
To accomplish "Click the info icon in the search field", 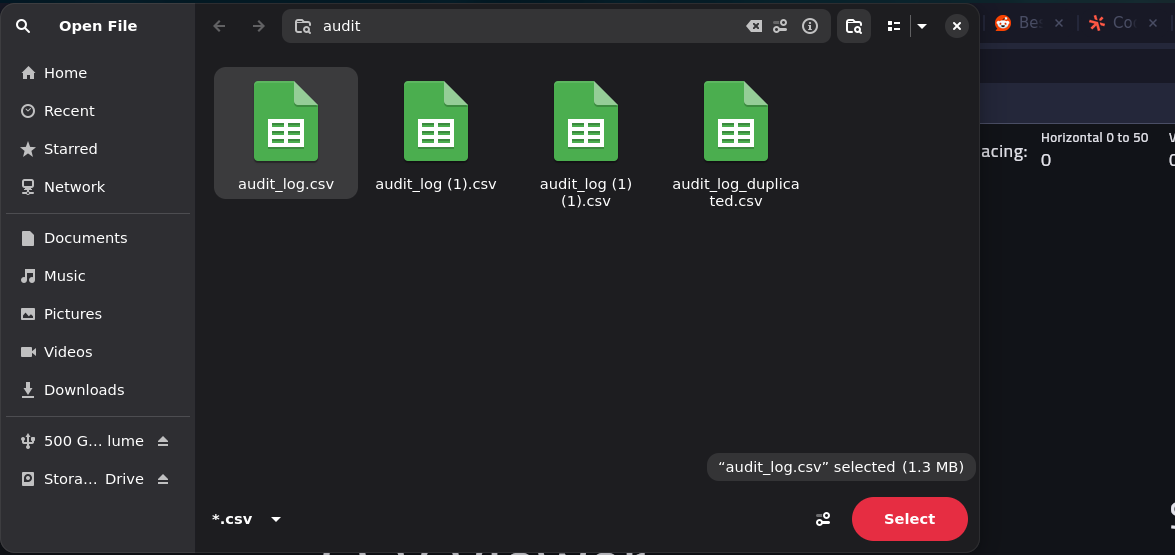I will (809, 26).
